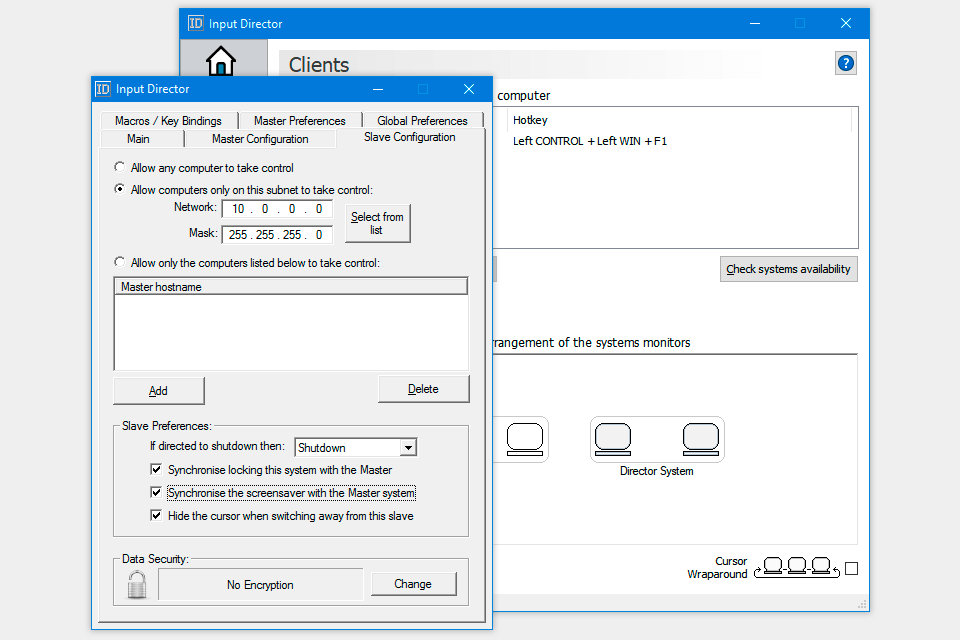Click the Network IP address field
This screenshot has width=960, height=640.
tap(277, 209)
